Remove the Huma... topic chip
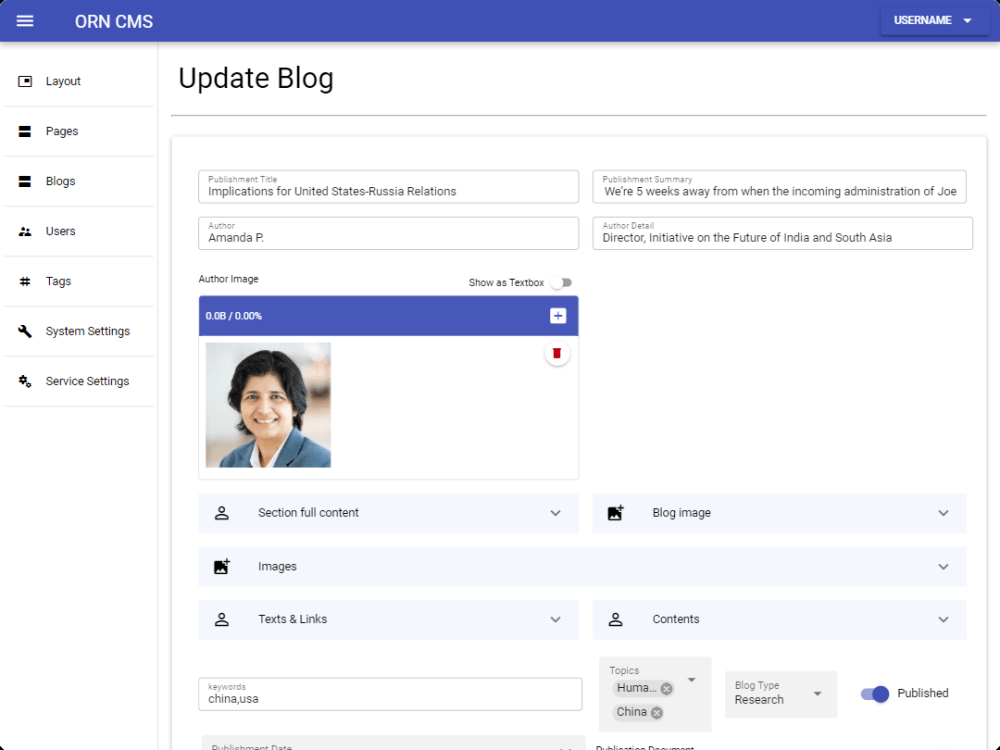 pos(666,689)
